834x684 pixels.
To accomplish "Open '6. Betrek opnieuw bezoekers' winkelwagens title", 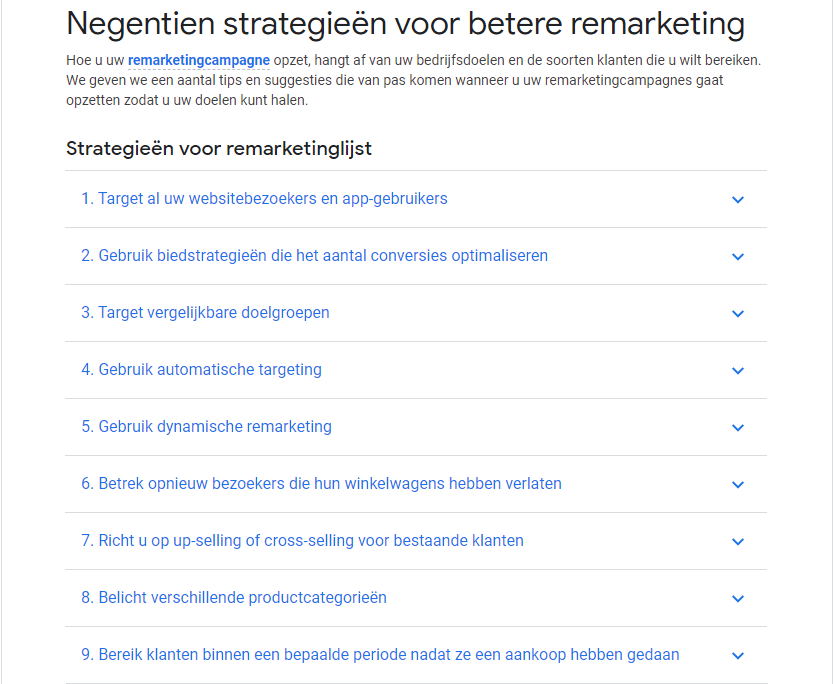I will tap(321, 483).
